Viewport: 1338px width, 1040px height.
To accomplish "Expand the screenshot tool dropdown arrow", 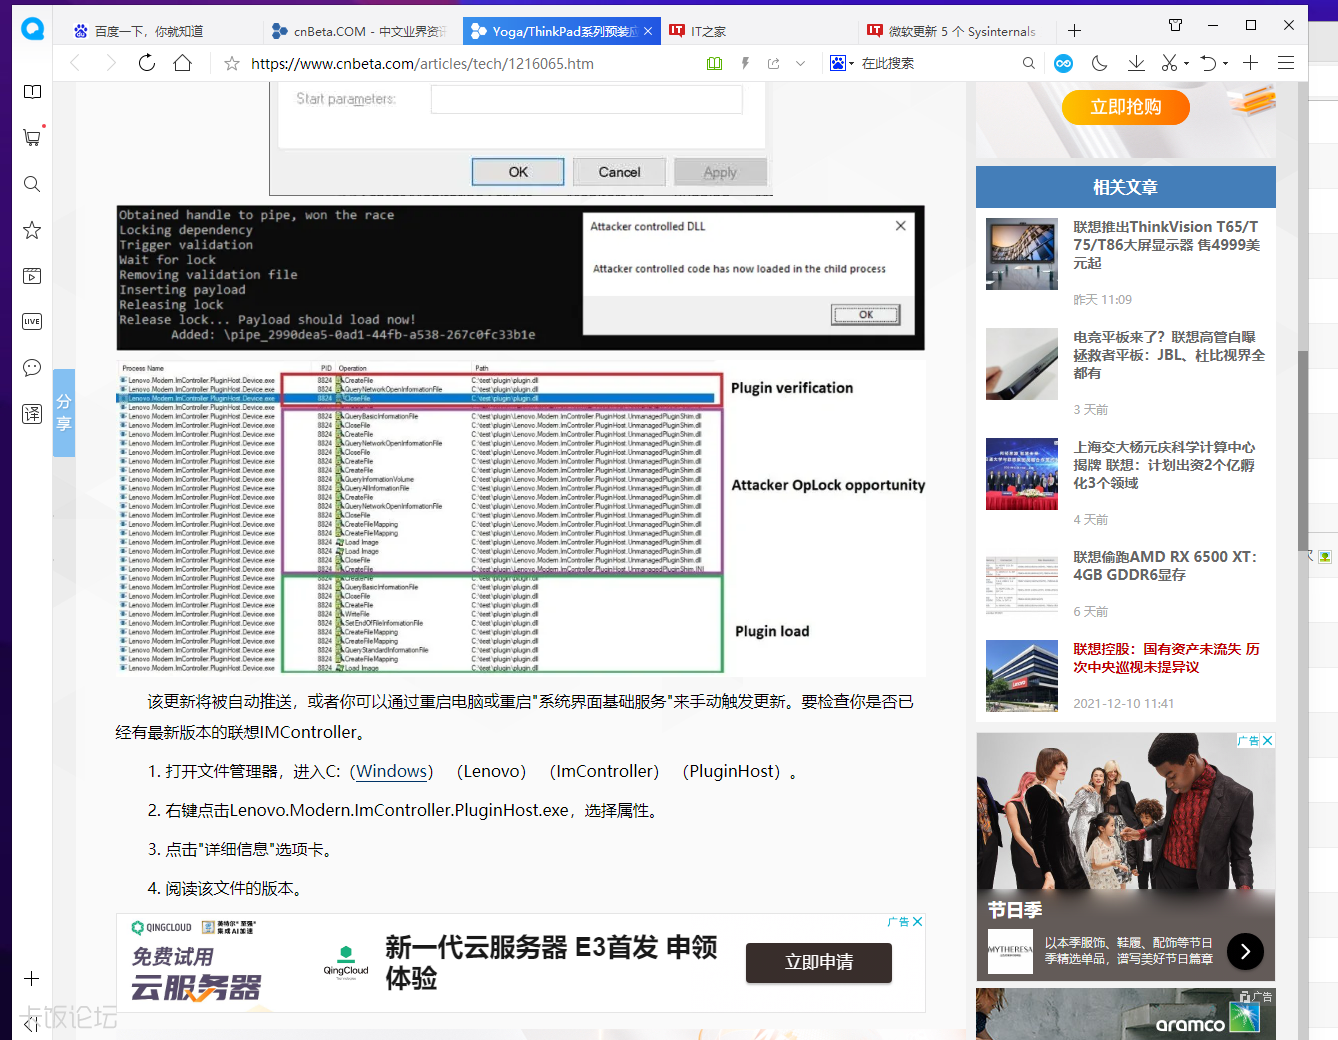I will click(x=1186, y=64).
